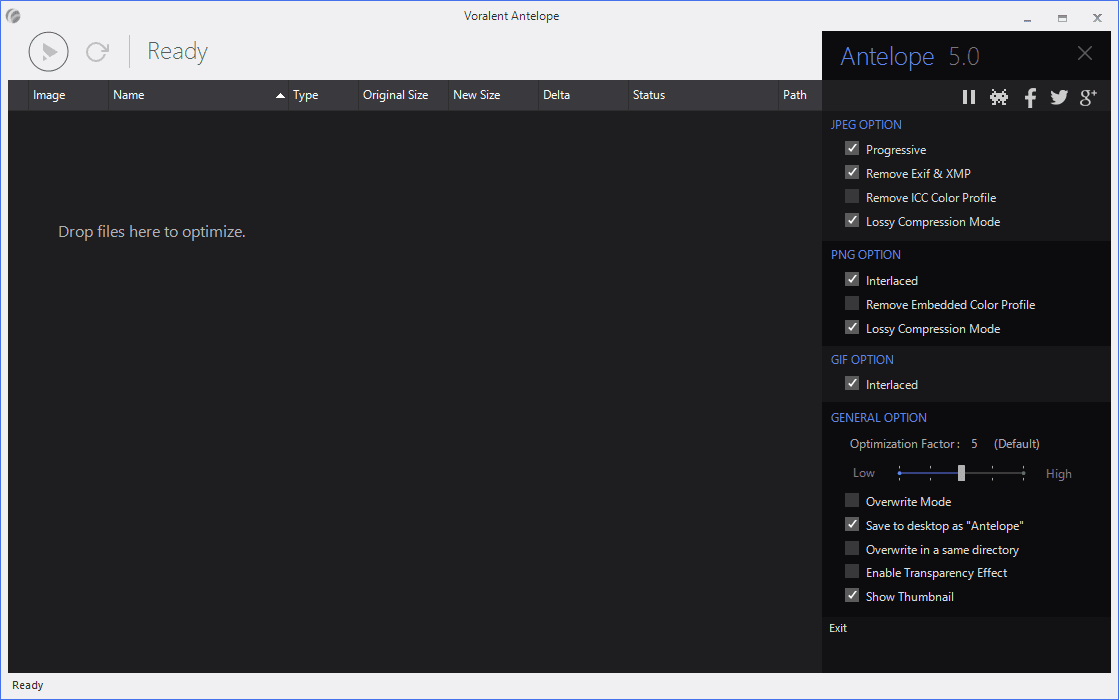
Task: Uncheck the GIF Interlaced option
Action: coord(852,384)
